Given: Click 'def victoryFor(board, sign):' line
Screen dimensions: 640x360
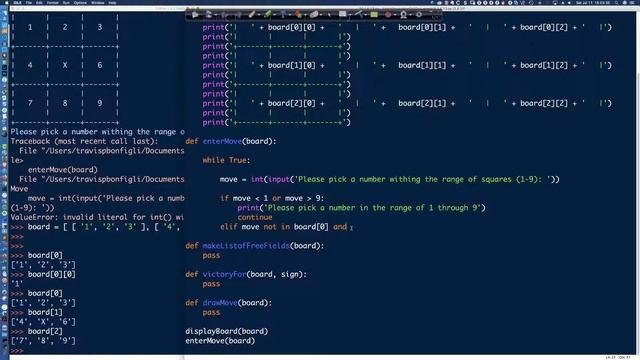Looking at the screenshot, I should point(246,274).
